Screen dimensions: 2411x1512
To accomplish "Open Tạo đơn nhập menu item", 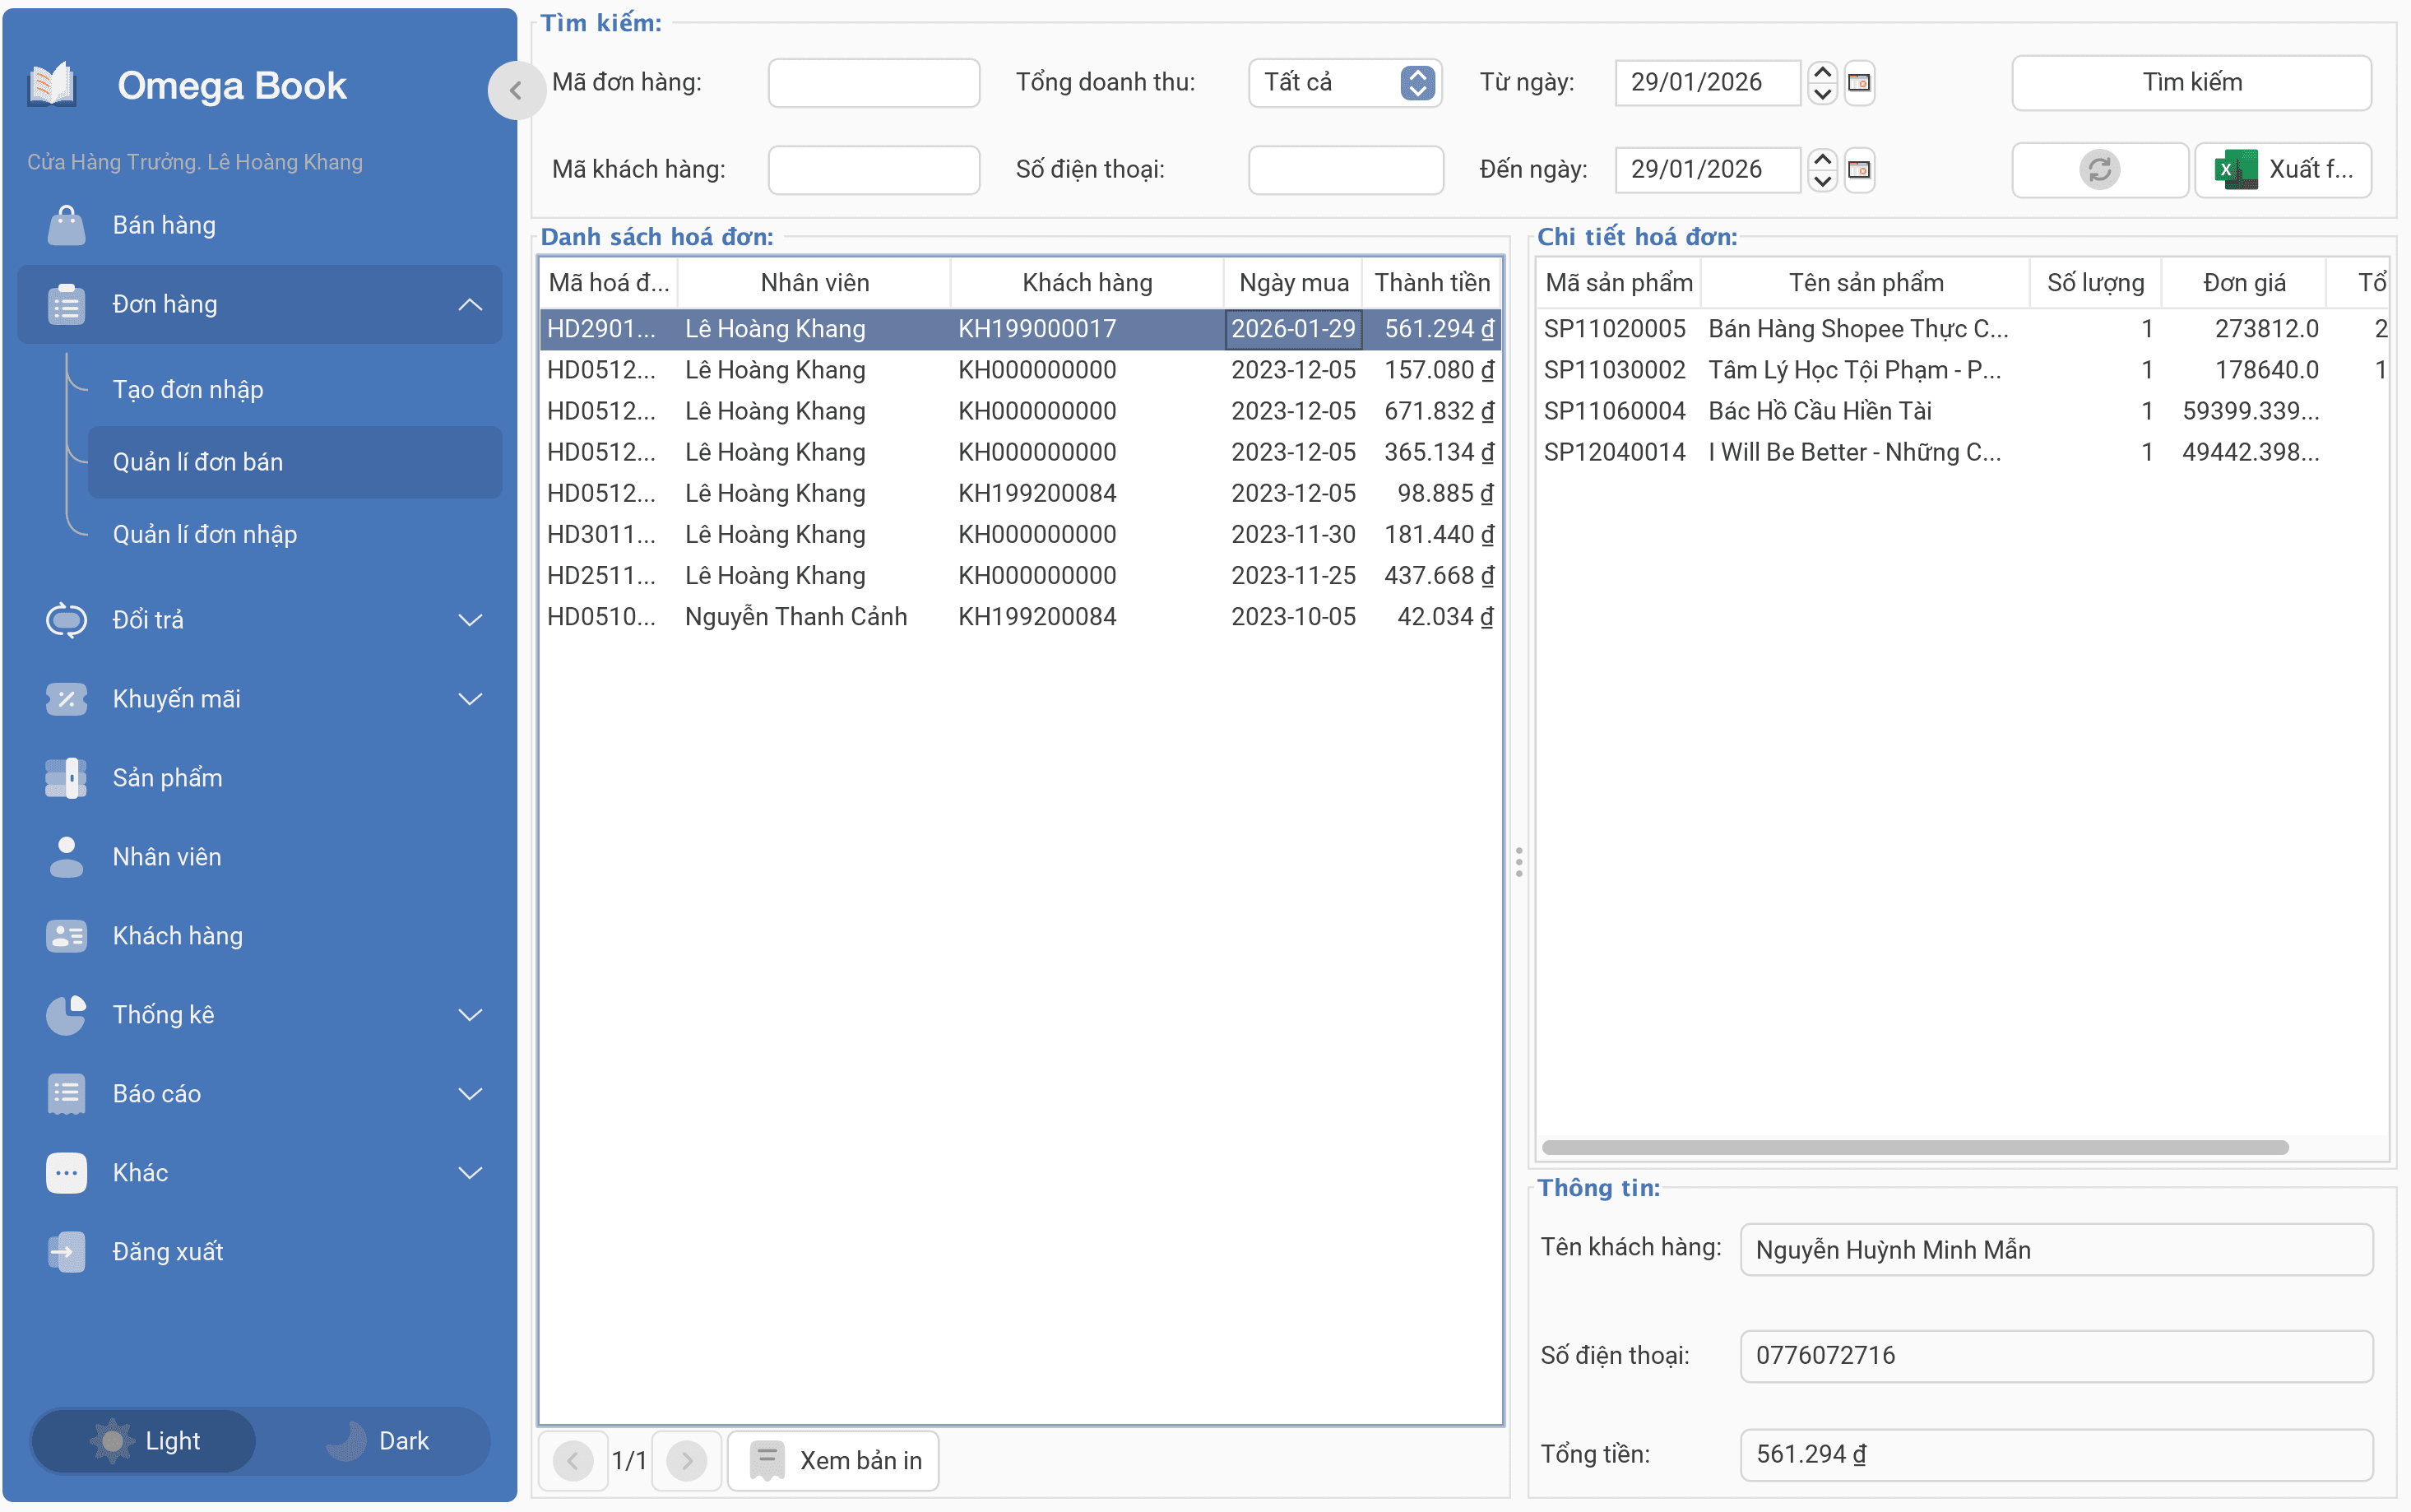I will click(295, 389).
